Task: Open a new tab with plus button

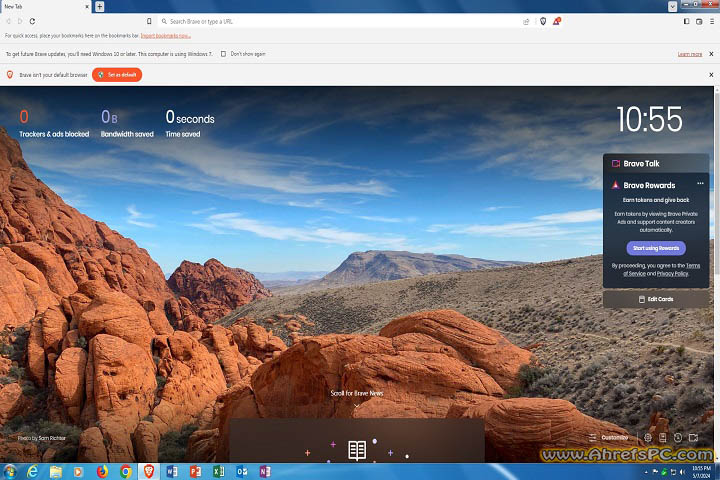Action: pos(100,6)
